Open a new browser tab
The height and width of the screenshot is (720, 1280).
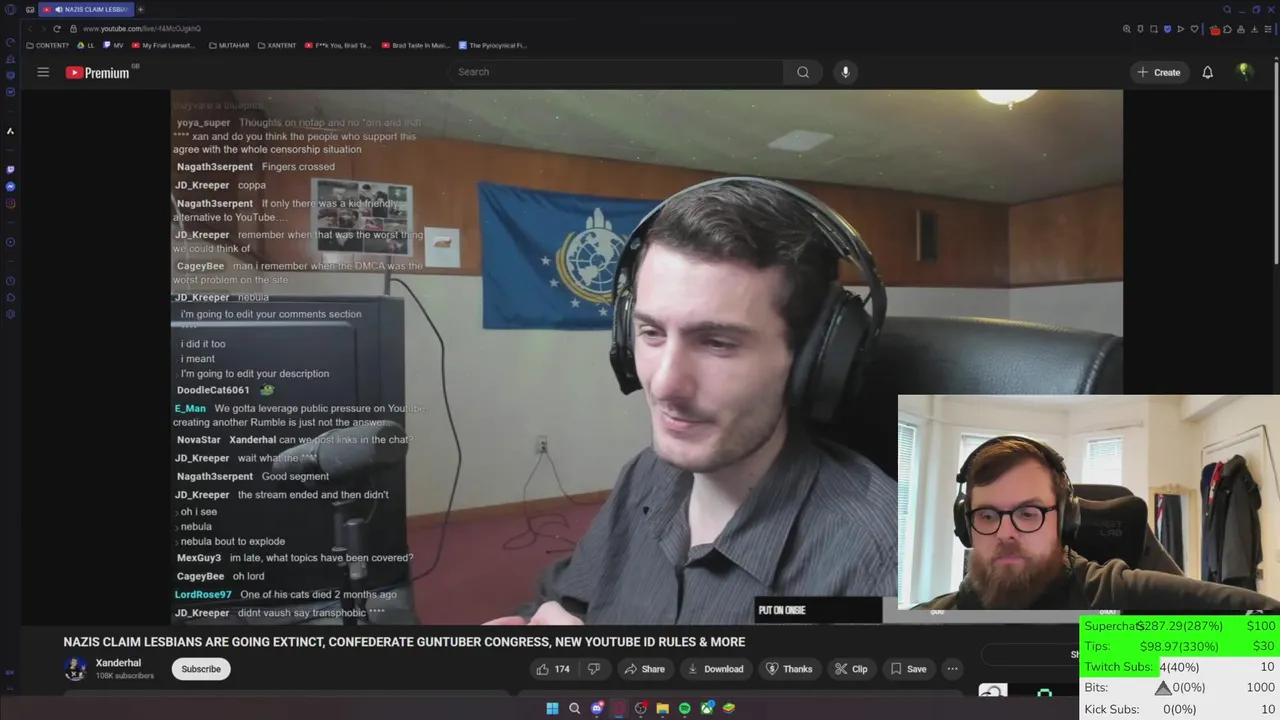click(x=140, y=9)
